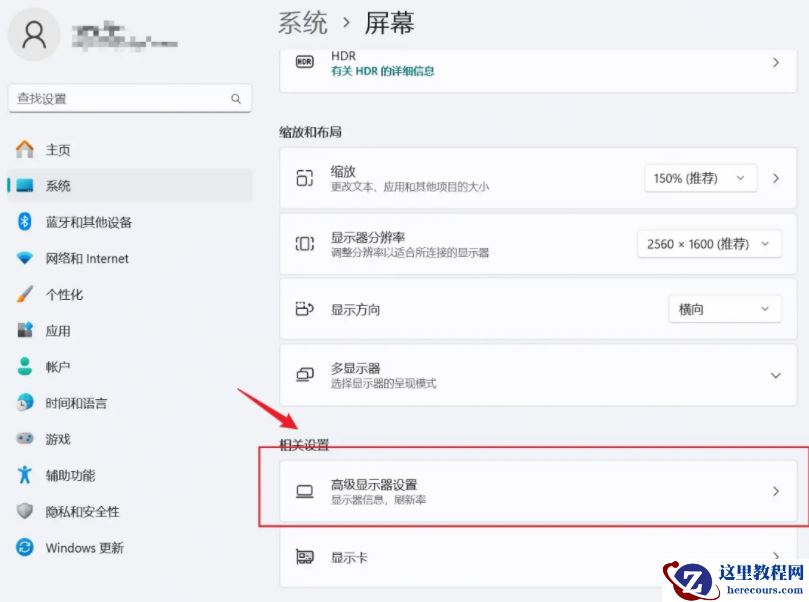Viewport: 809px width, 602px height.
Task: Select the 主页 (Home) icon in sidebar
Action: 25,149
